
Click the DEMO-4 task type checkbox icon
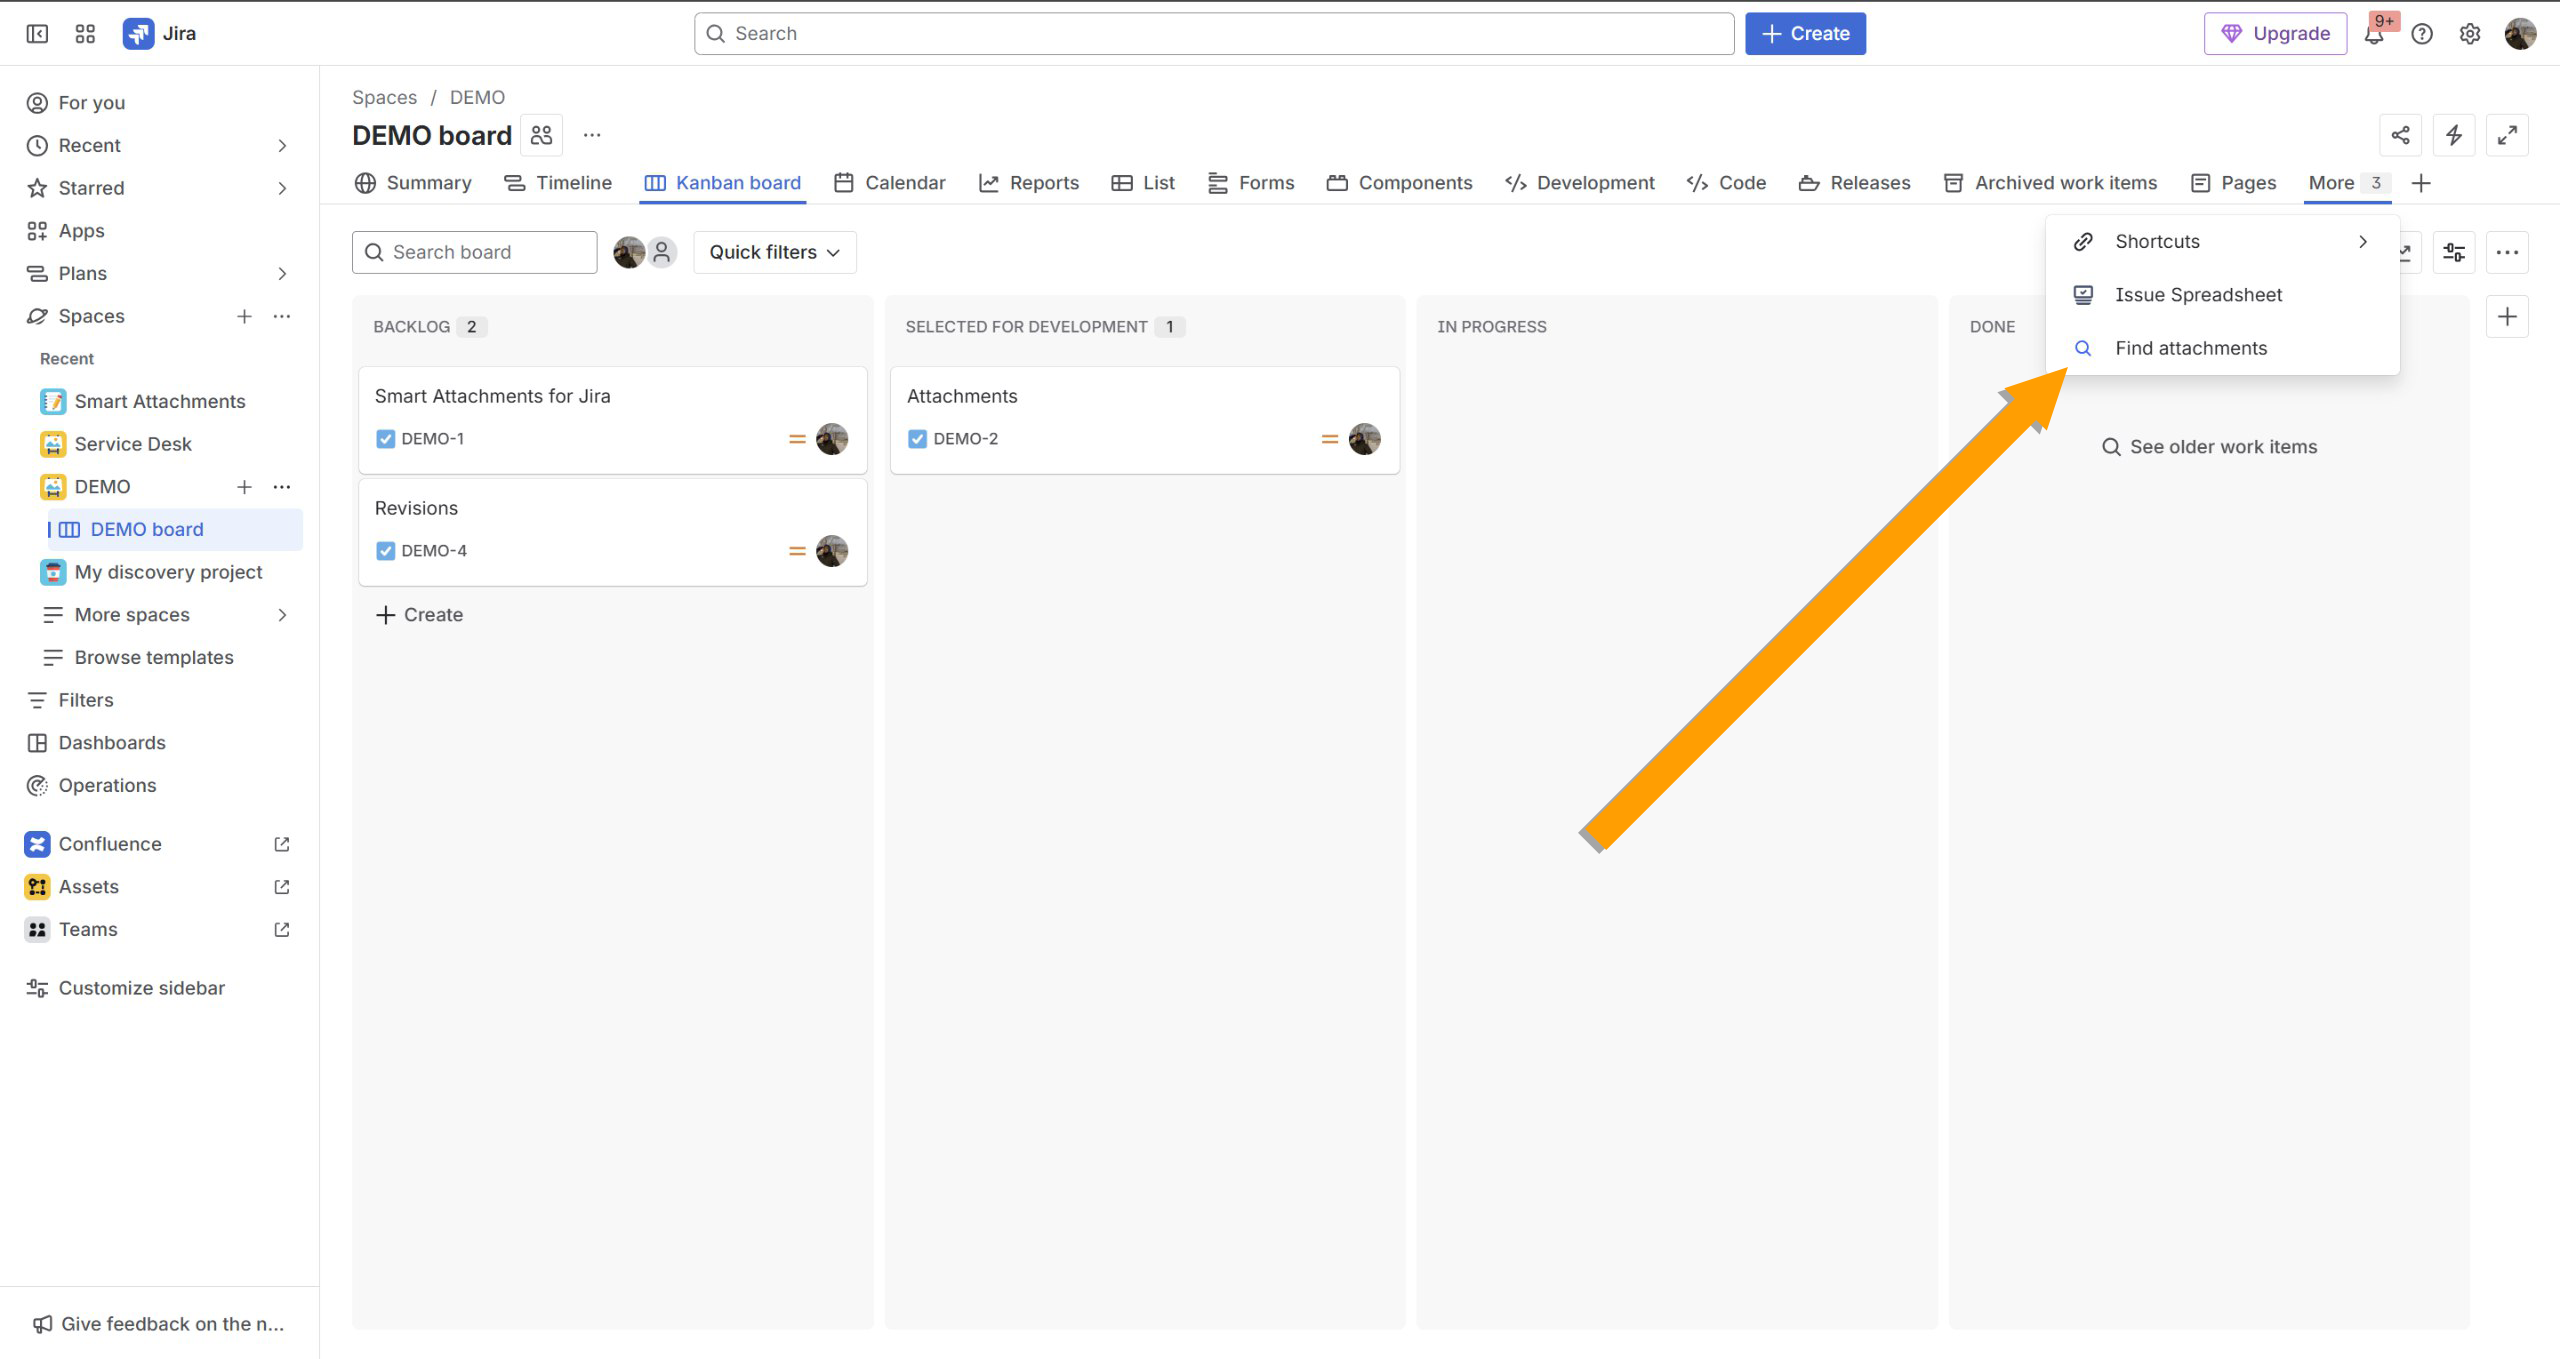pos(385,551)
